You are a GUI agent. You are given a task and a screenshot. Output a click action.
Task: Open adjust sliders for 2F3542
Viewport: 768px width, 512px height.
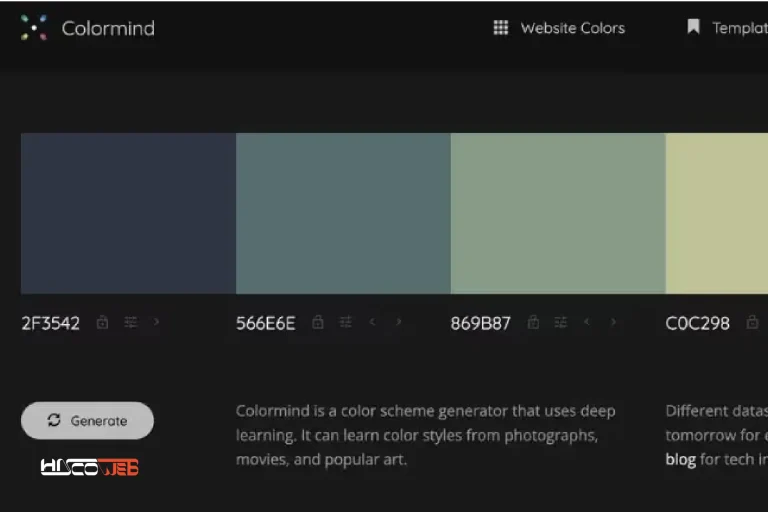pos(130,322)
